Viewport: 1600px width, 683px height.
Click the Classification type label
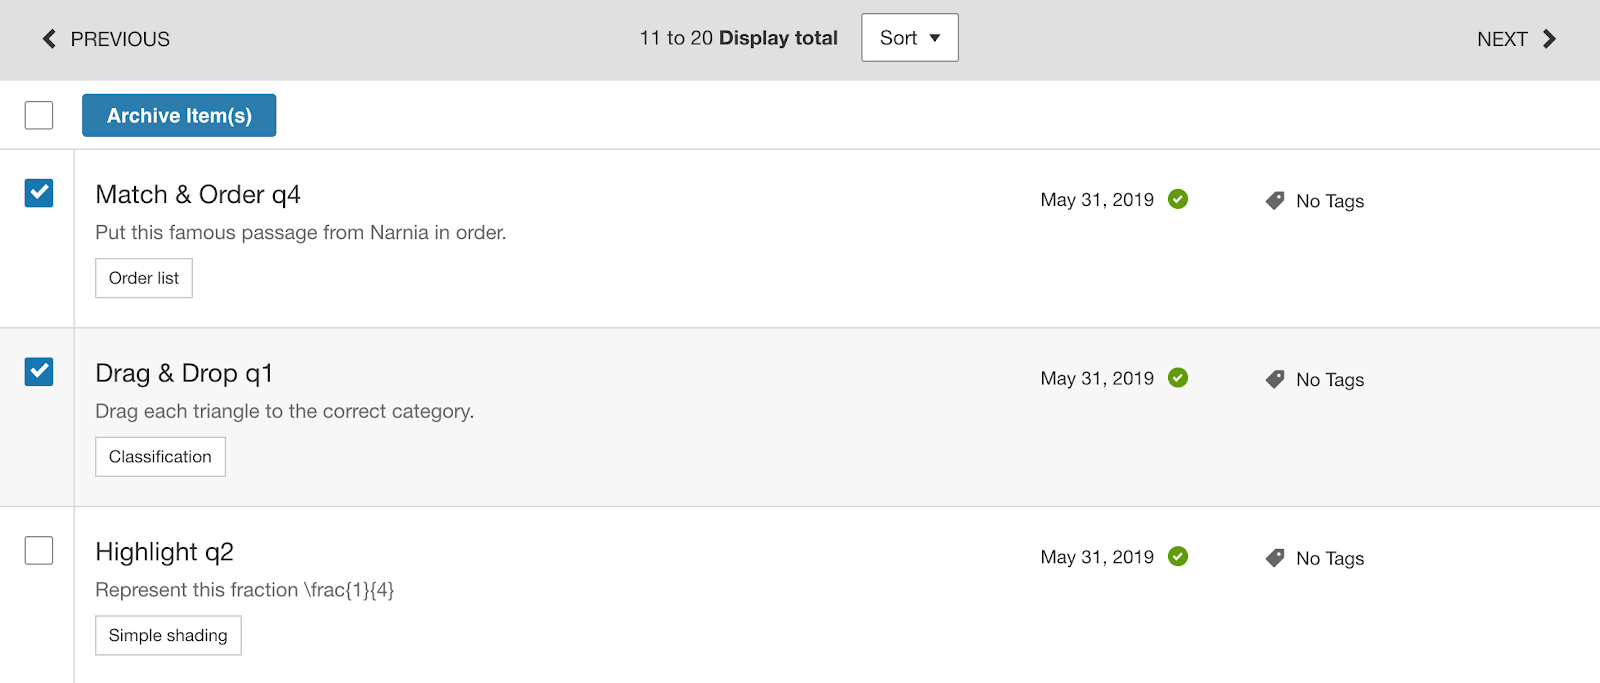[x=160, y=457]
